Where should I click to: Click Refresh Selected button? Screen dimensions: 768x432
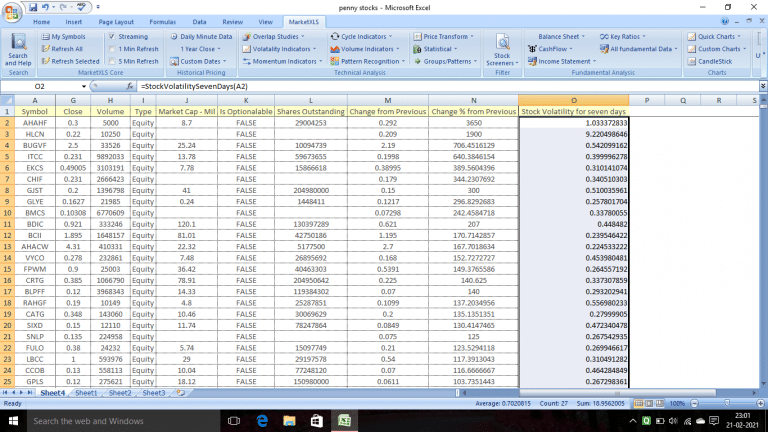(x=71, y=61)
